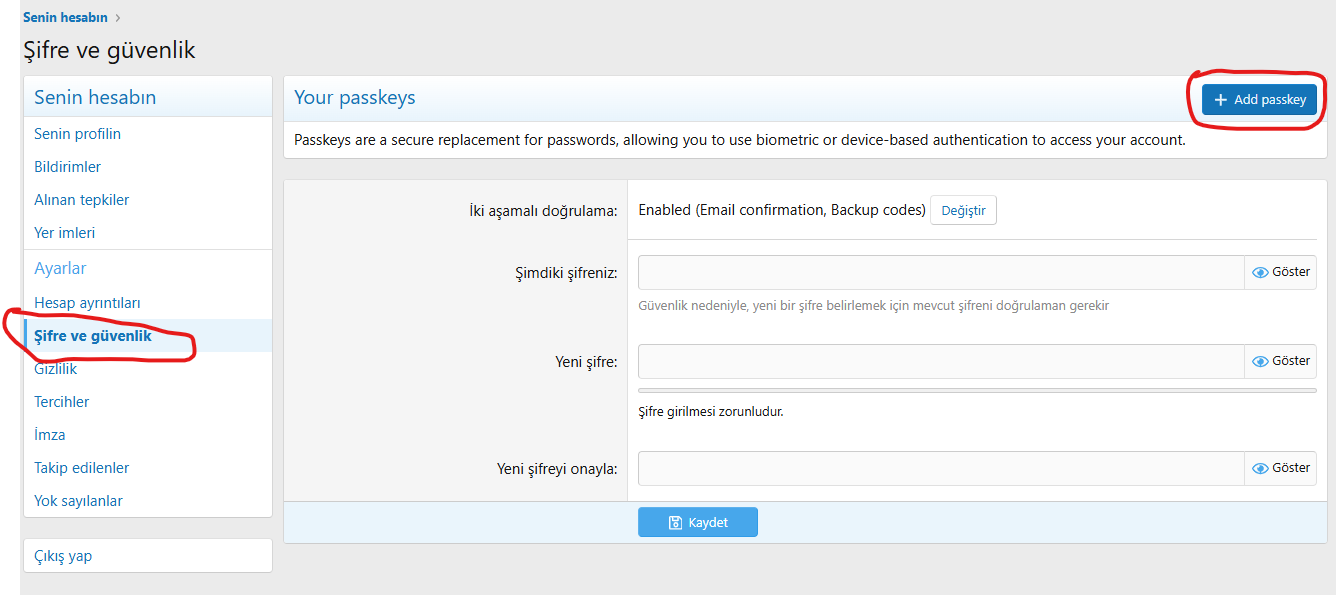The width and height of the screenshot is (1336, 595).
Task: Open Yer imleri in sidebar
Action: tap(65, 233)
